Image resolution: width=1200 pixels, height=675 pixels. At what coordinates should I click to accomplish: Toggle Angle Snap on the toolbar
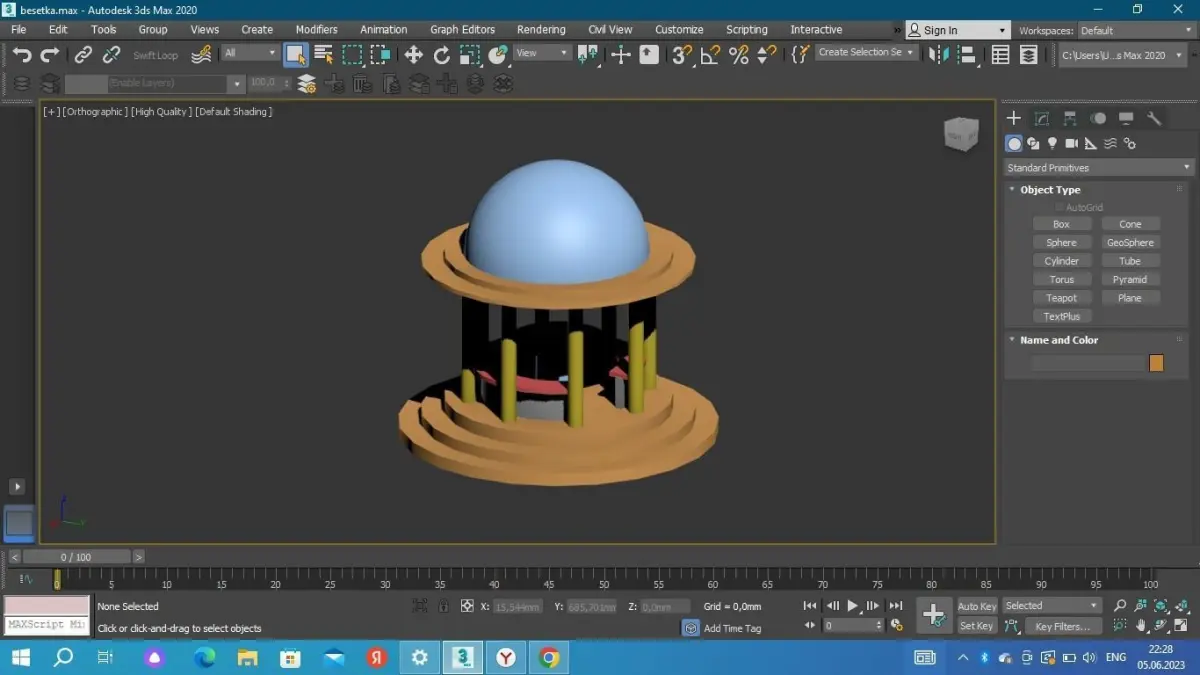[710, 55]
